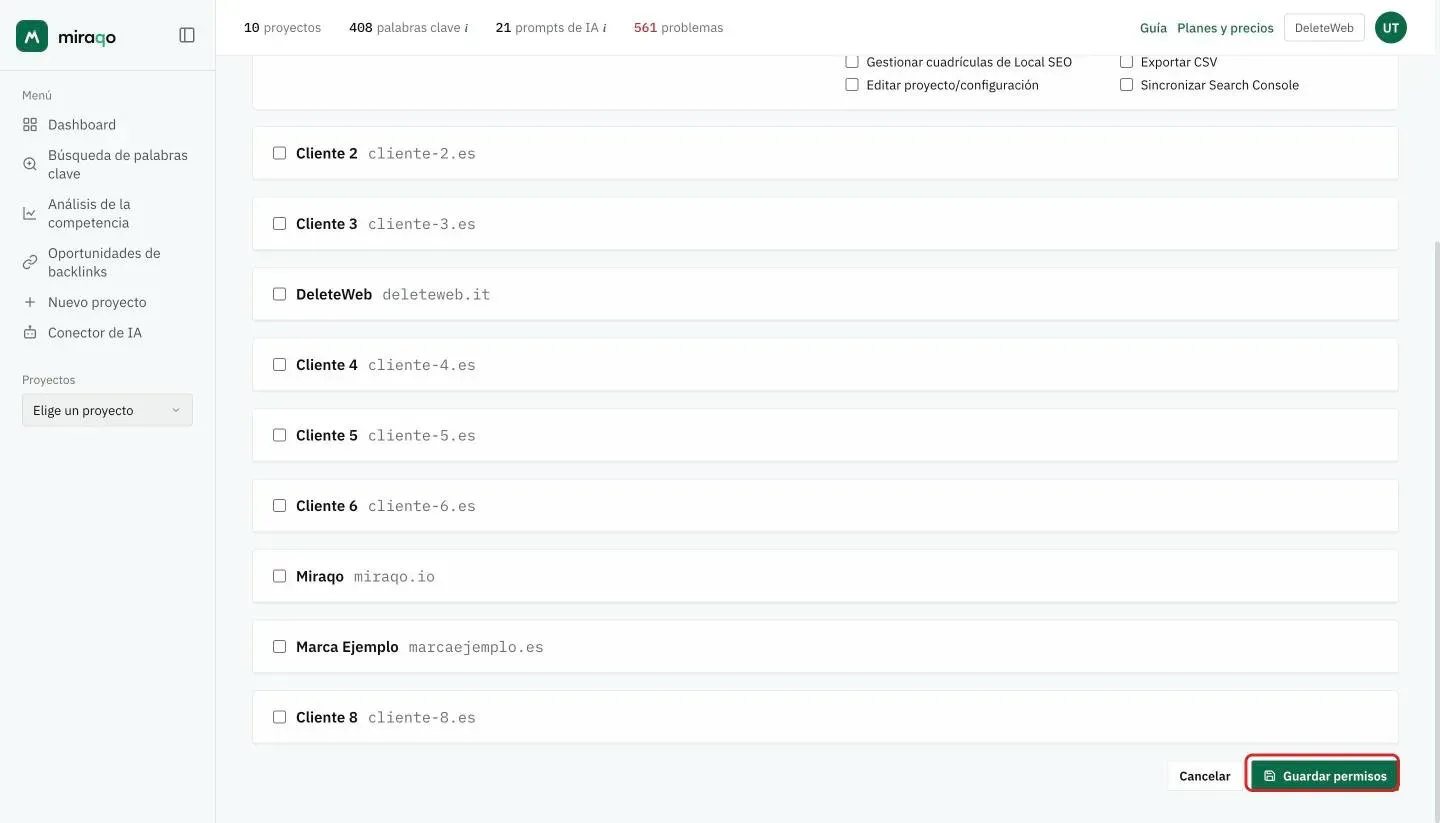Click the robot icon for Conector de IA
Image resolution: width=1440 pixels, height=823 pixels.
[30, 332]
